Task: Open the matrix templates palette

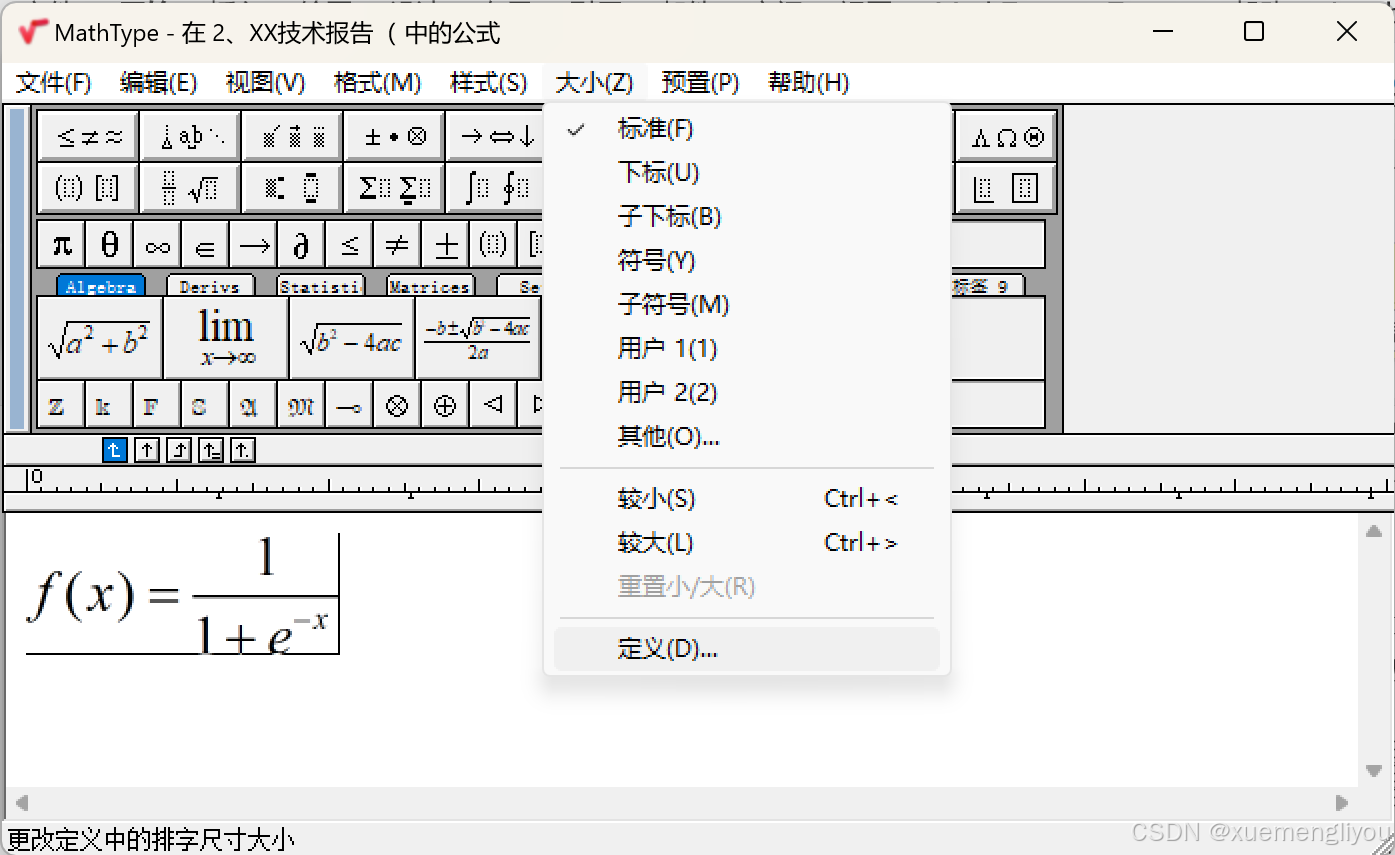Action: (x=1005, y=187)
